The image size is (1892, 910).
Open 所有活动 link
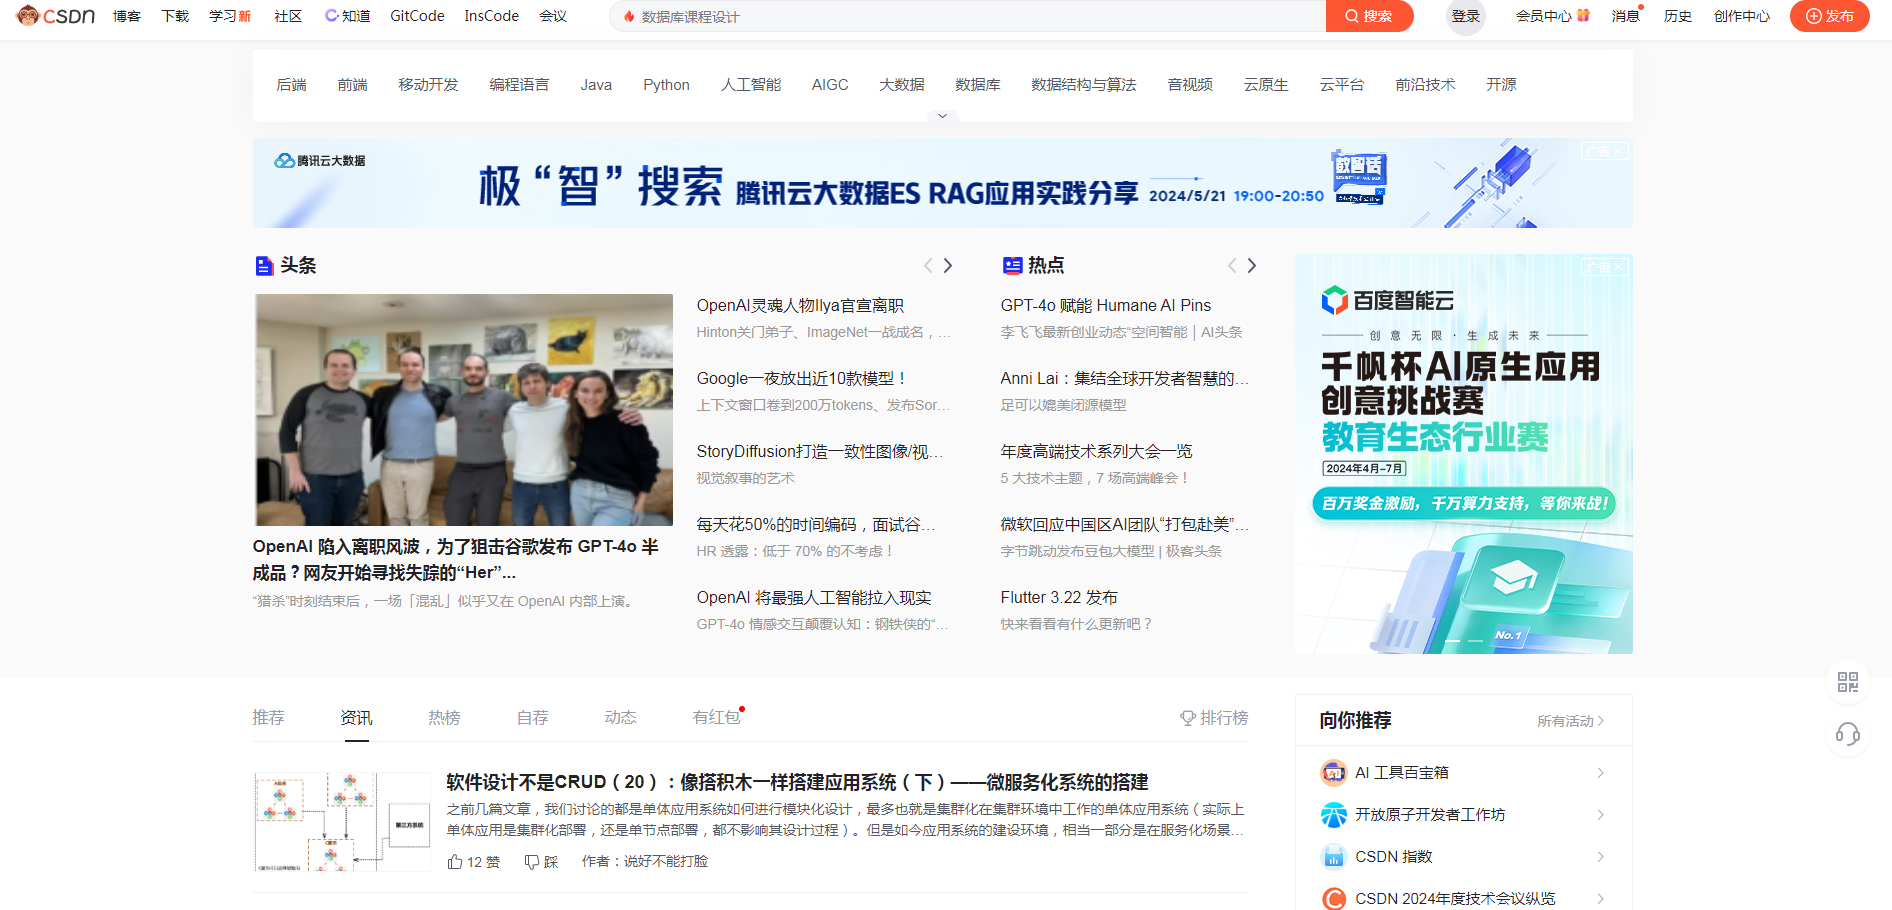click(x=1570, y=721)
